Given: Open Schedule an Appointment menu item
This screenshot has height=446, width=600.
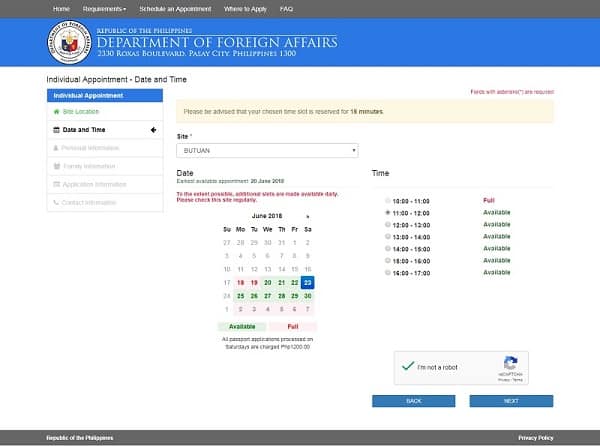Looking at the screenshot, I should 175,9.
